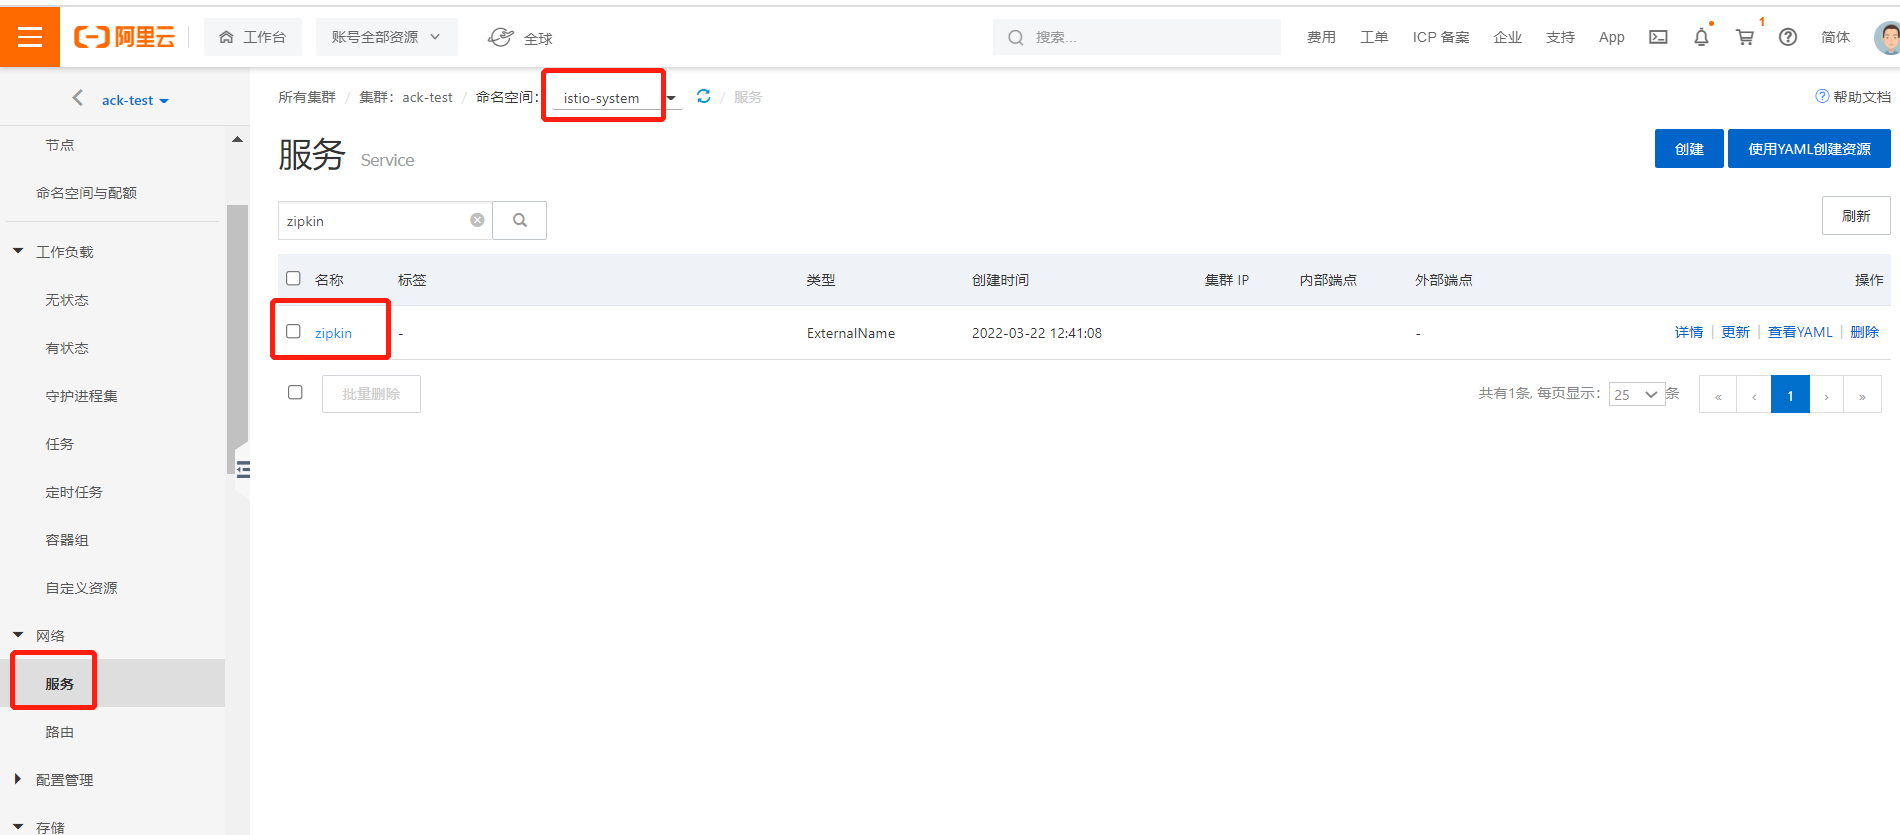Collapse the sidebar with the handle icon

click(x=243, y=469)
